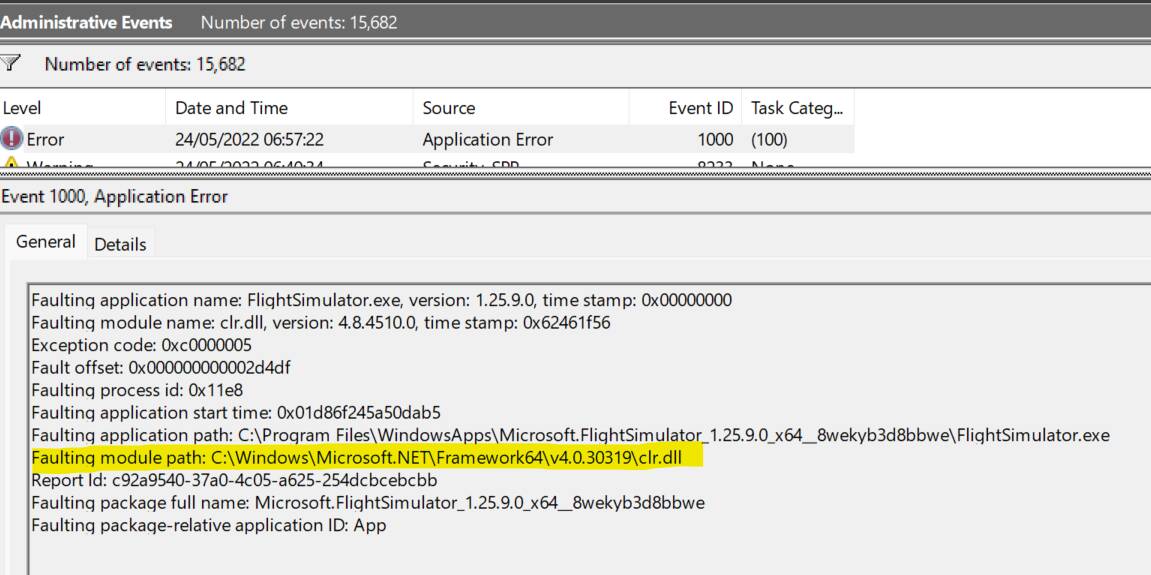Click the Event 1000, Application Error header

tap(114, 197)
